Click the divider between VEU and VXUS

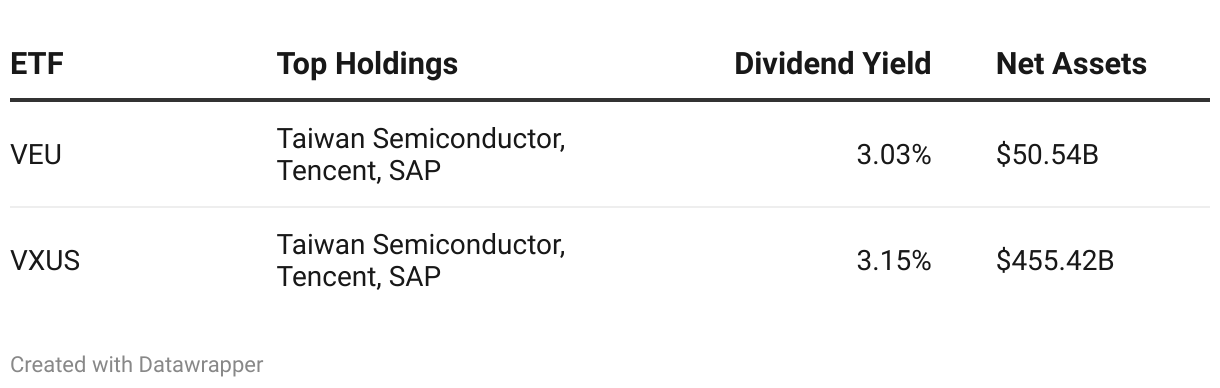coord(610,207)
